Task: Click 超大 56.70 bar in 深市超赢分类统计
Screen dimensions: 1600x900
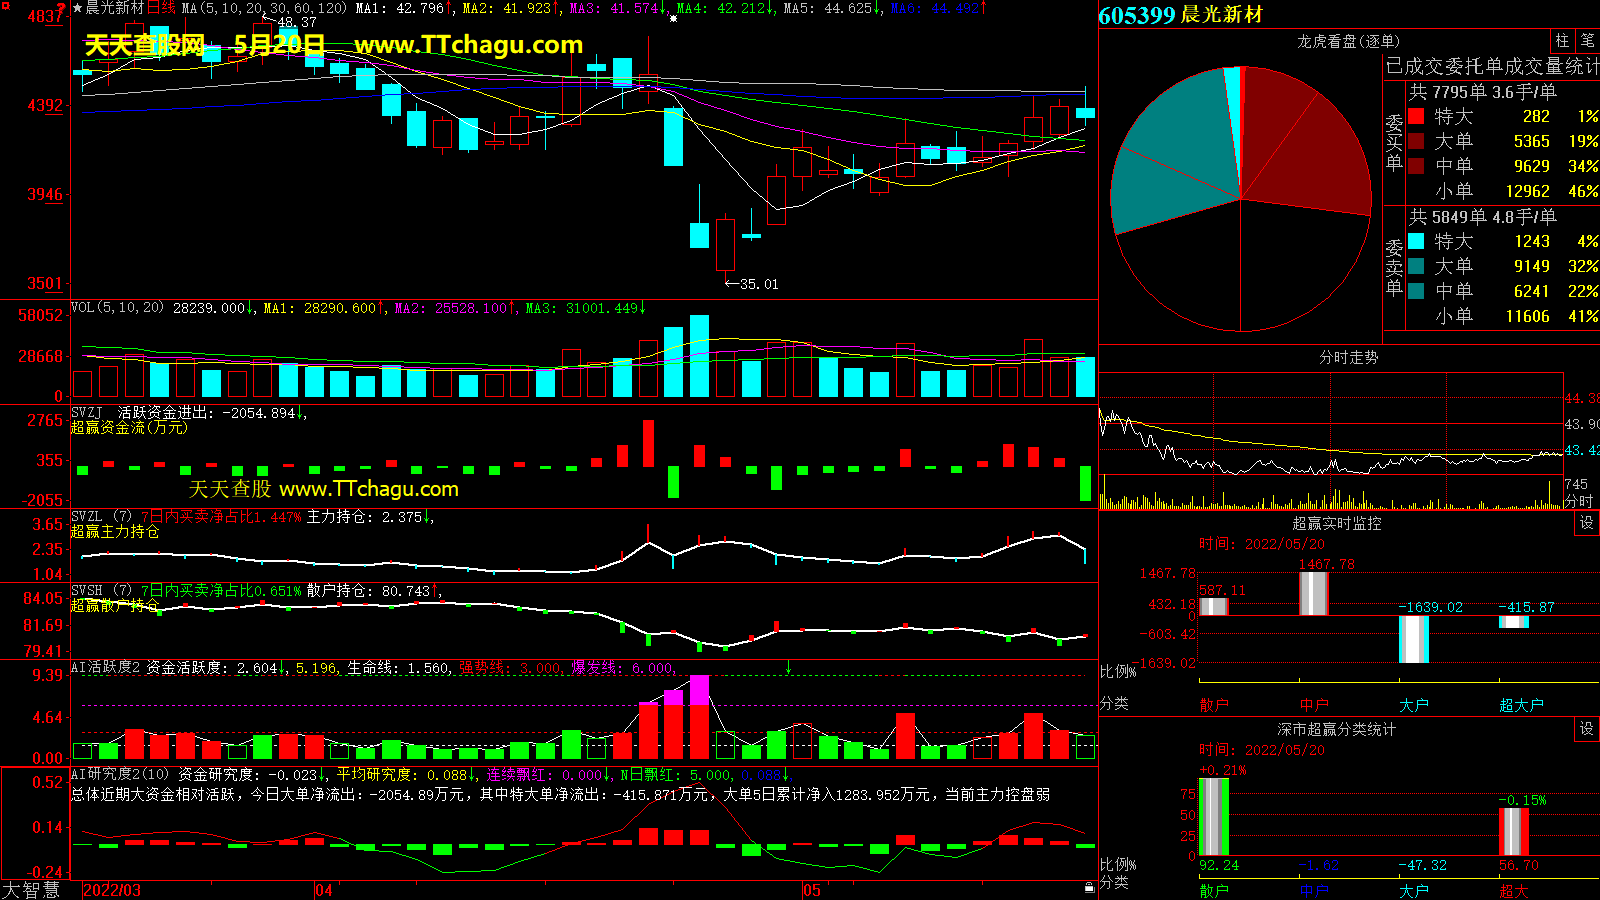Action: tap(1513, 831)
